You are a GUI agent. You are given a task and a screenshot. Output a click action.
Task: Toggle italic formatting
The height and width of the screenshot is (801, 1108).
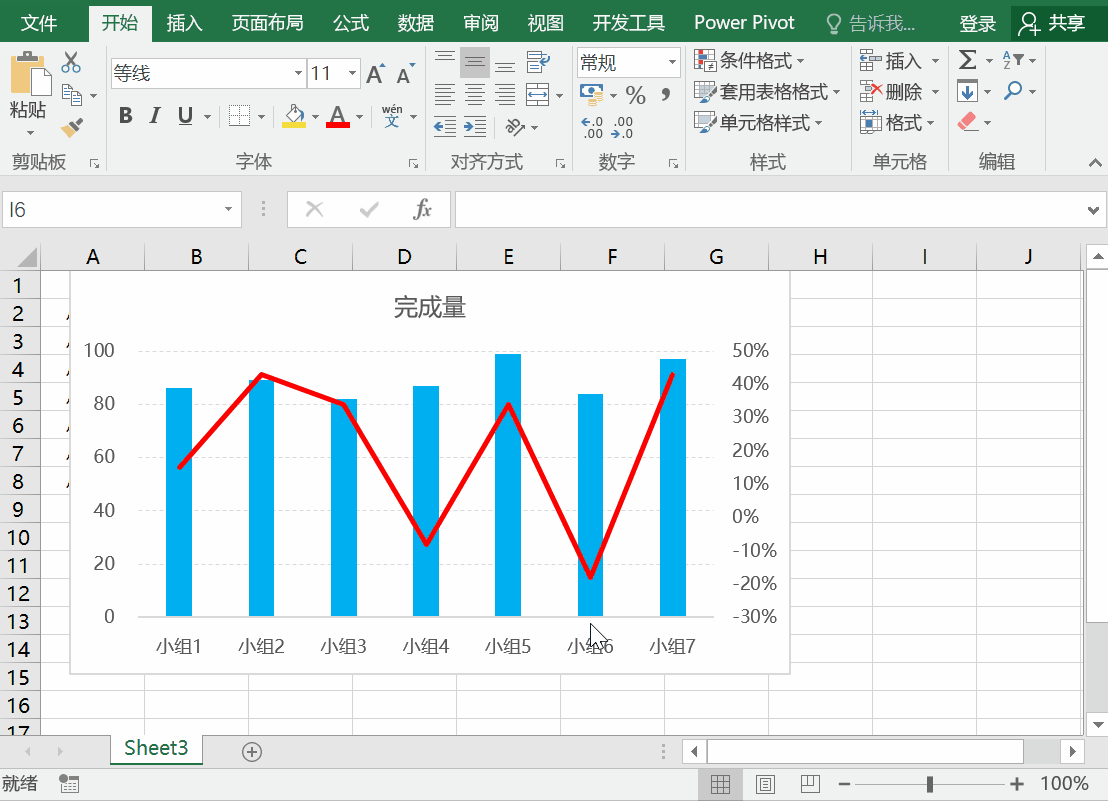(155, 116)
